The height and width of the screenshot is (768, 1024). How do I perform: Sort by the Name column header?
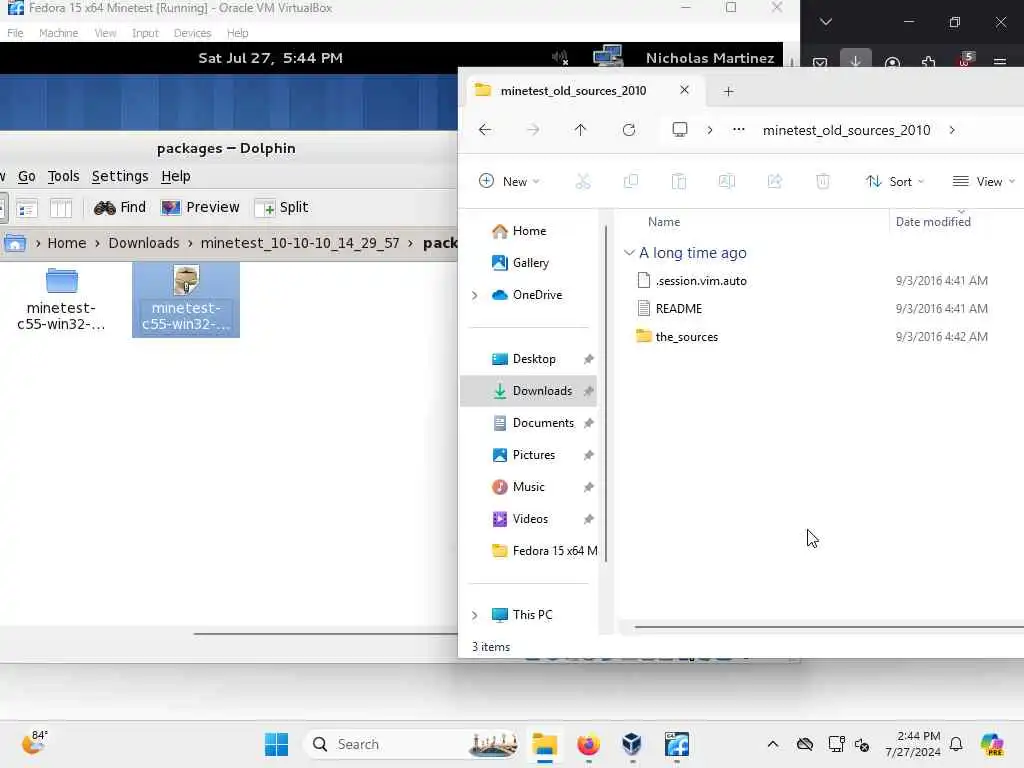point(664,222)
